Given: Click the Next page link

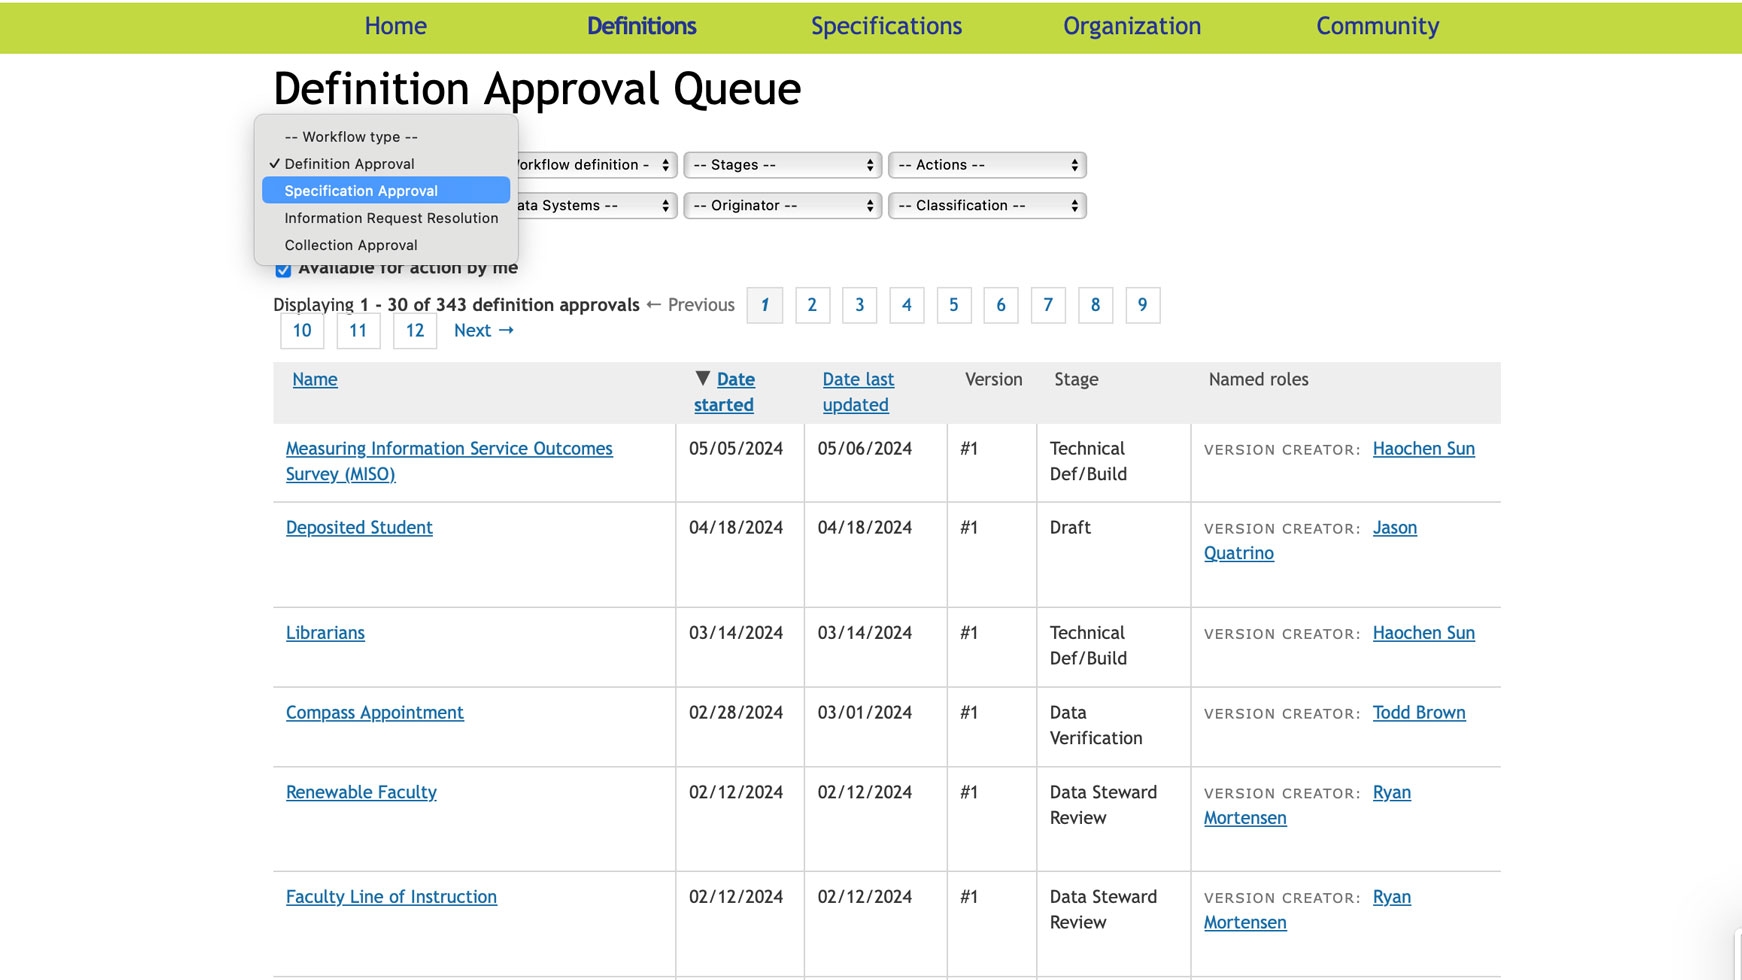Looking at the screenshot, I should pos(484,330).
